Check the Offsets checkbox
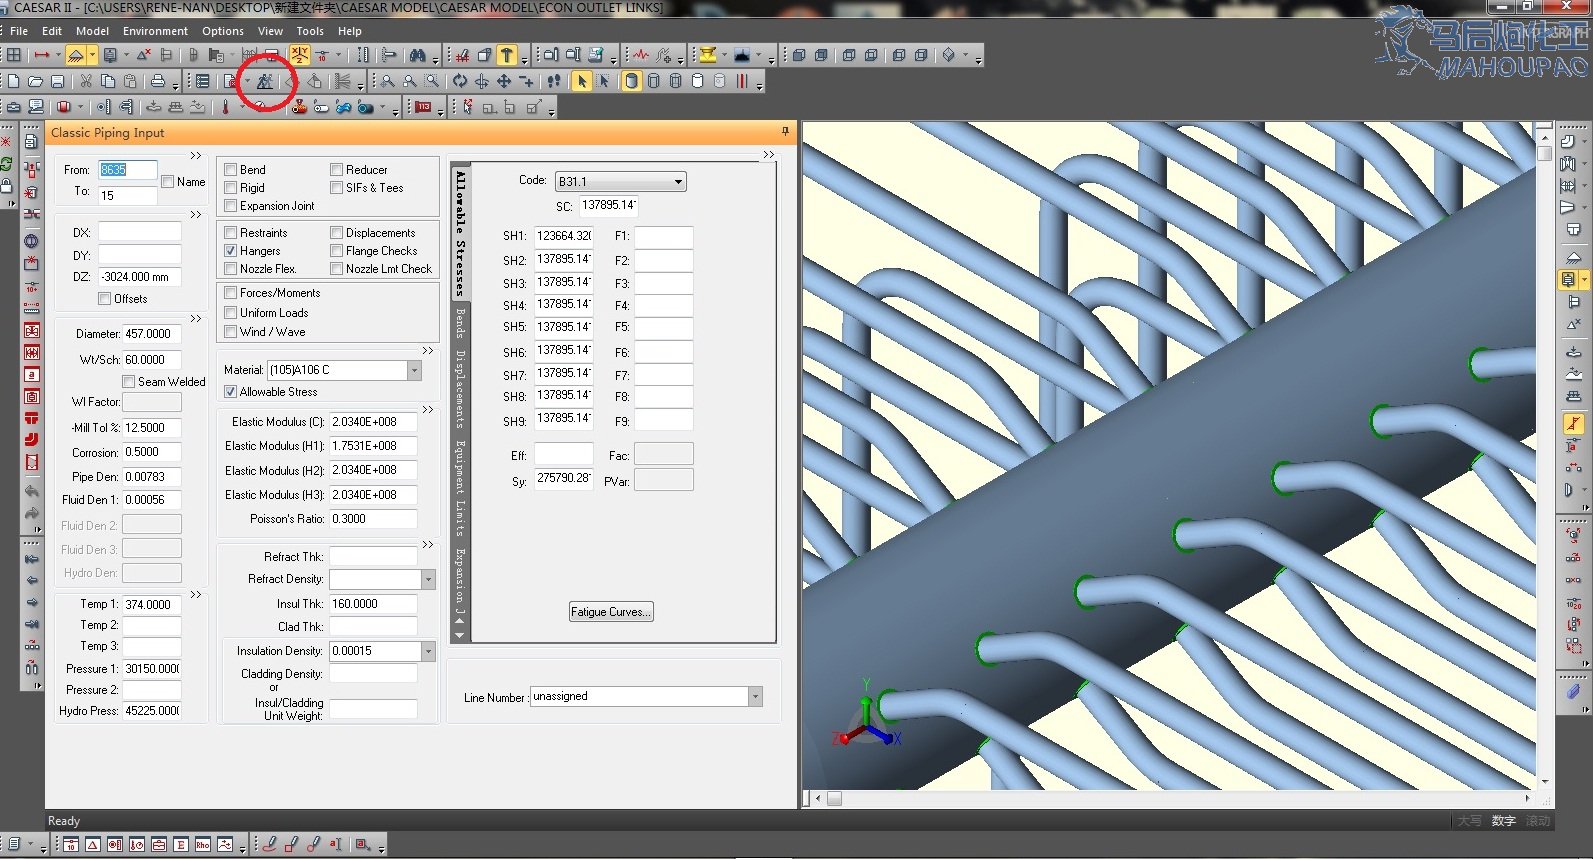The height and width of the screenshot is (859, 1593). point(105,299)
